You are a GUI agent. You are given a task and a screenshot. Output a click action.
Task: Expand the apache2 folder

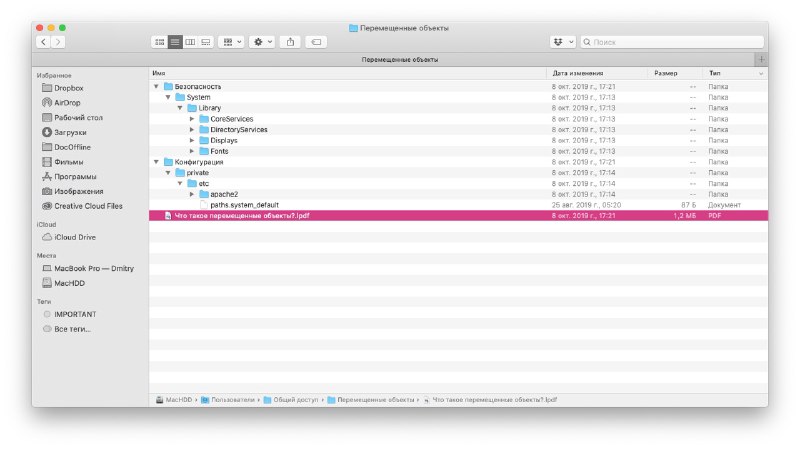(192, 194)
